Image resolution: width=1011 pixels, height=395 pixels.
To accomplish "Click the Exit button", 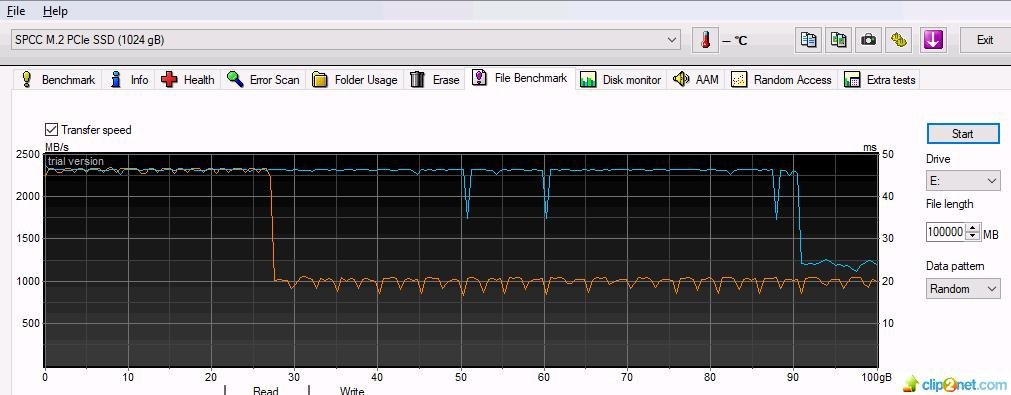I will point(985,40).
